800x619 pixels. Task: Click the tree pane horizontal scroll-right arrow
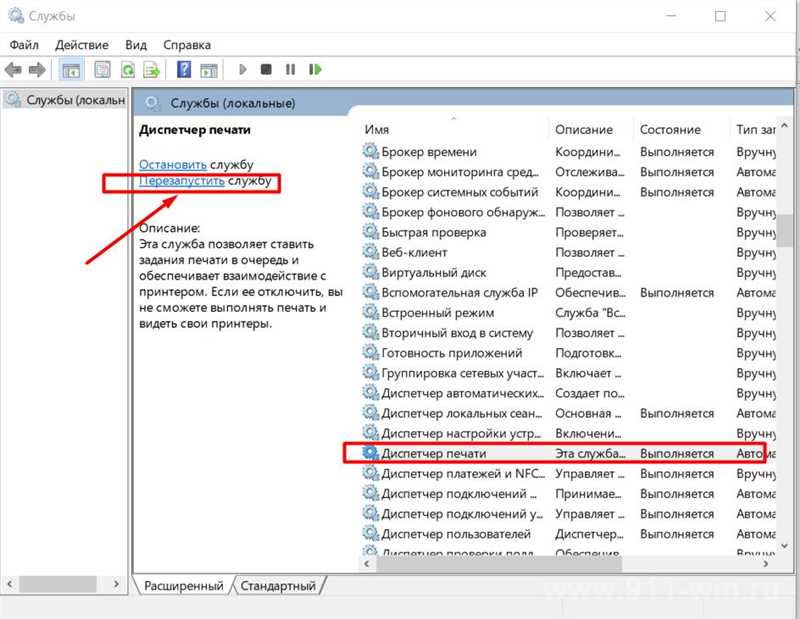coord(116,584)
